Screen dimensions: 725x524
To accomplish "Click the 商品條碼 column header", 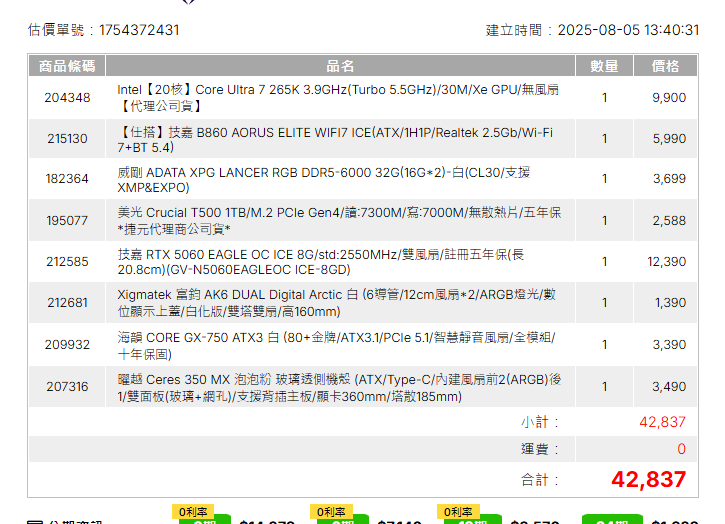I will pyautogui.click(x=67, y=66).
